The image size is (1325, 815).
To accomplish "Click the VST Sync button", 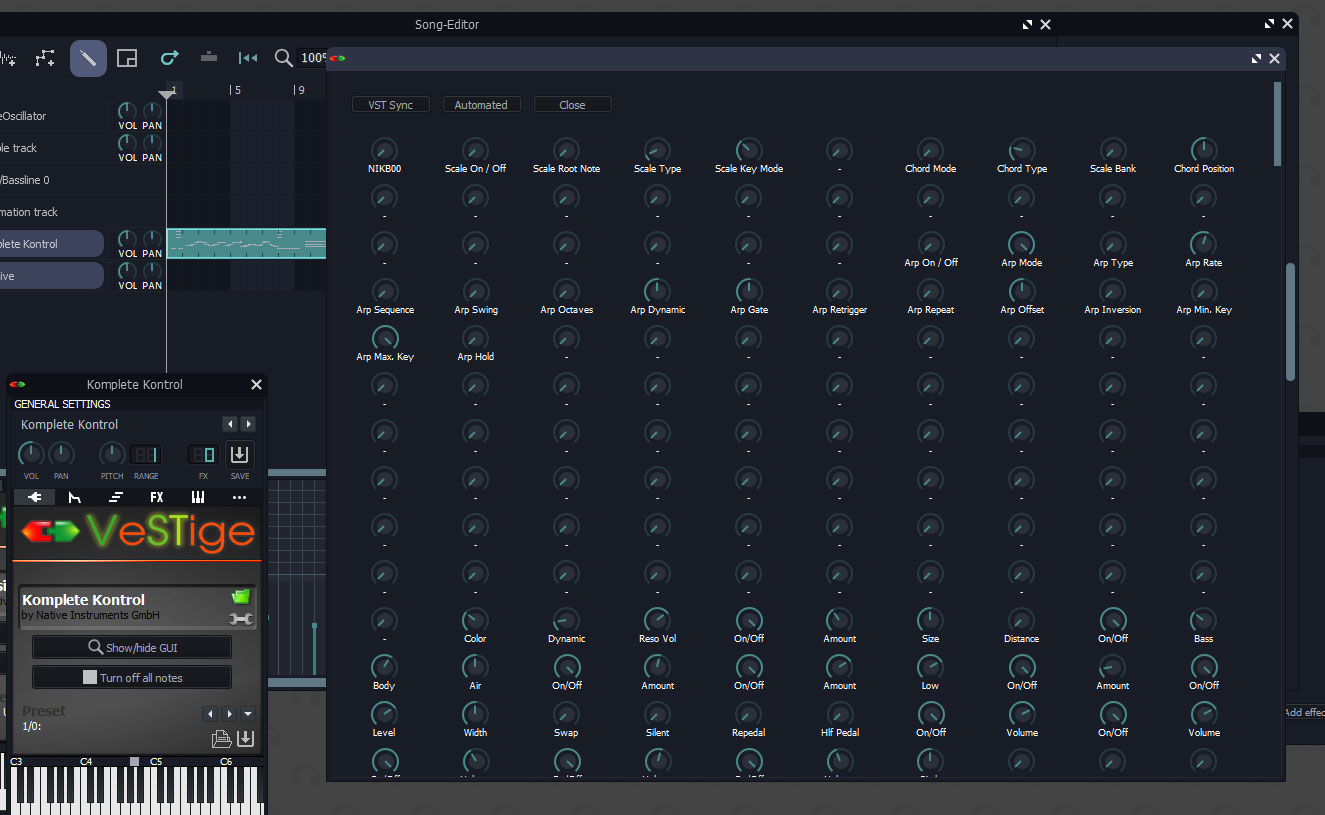I will (x=390, y=105).
